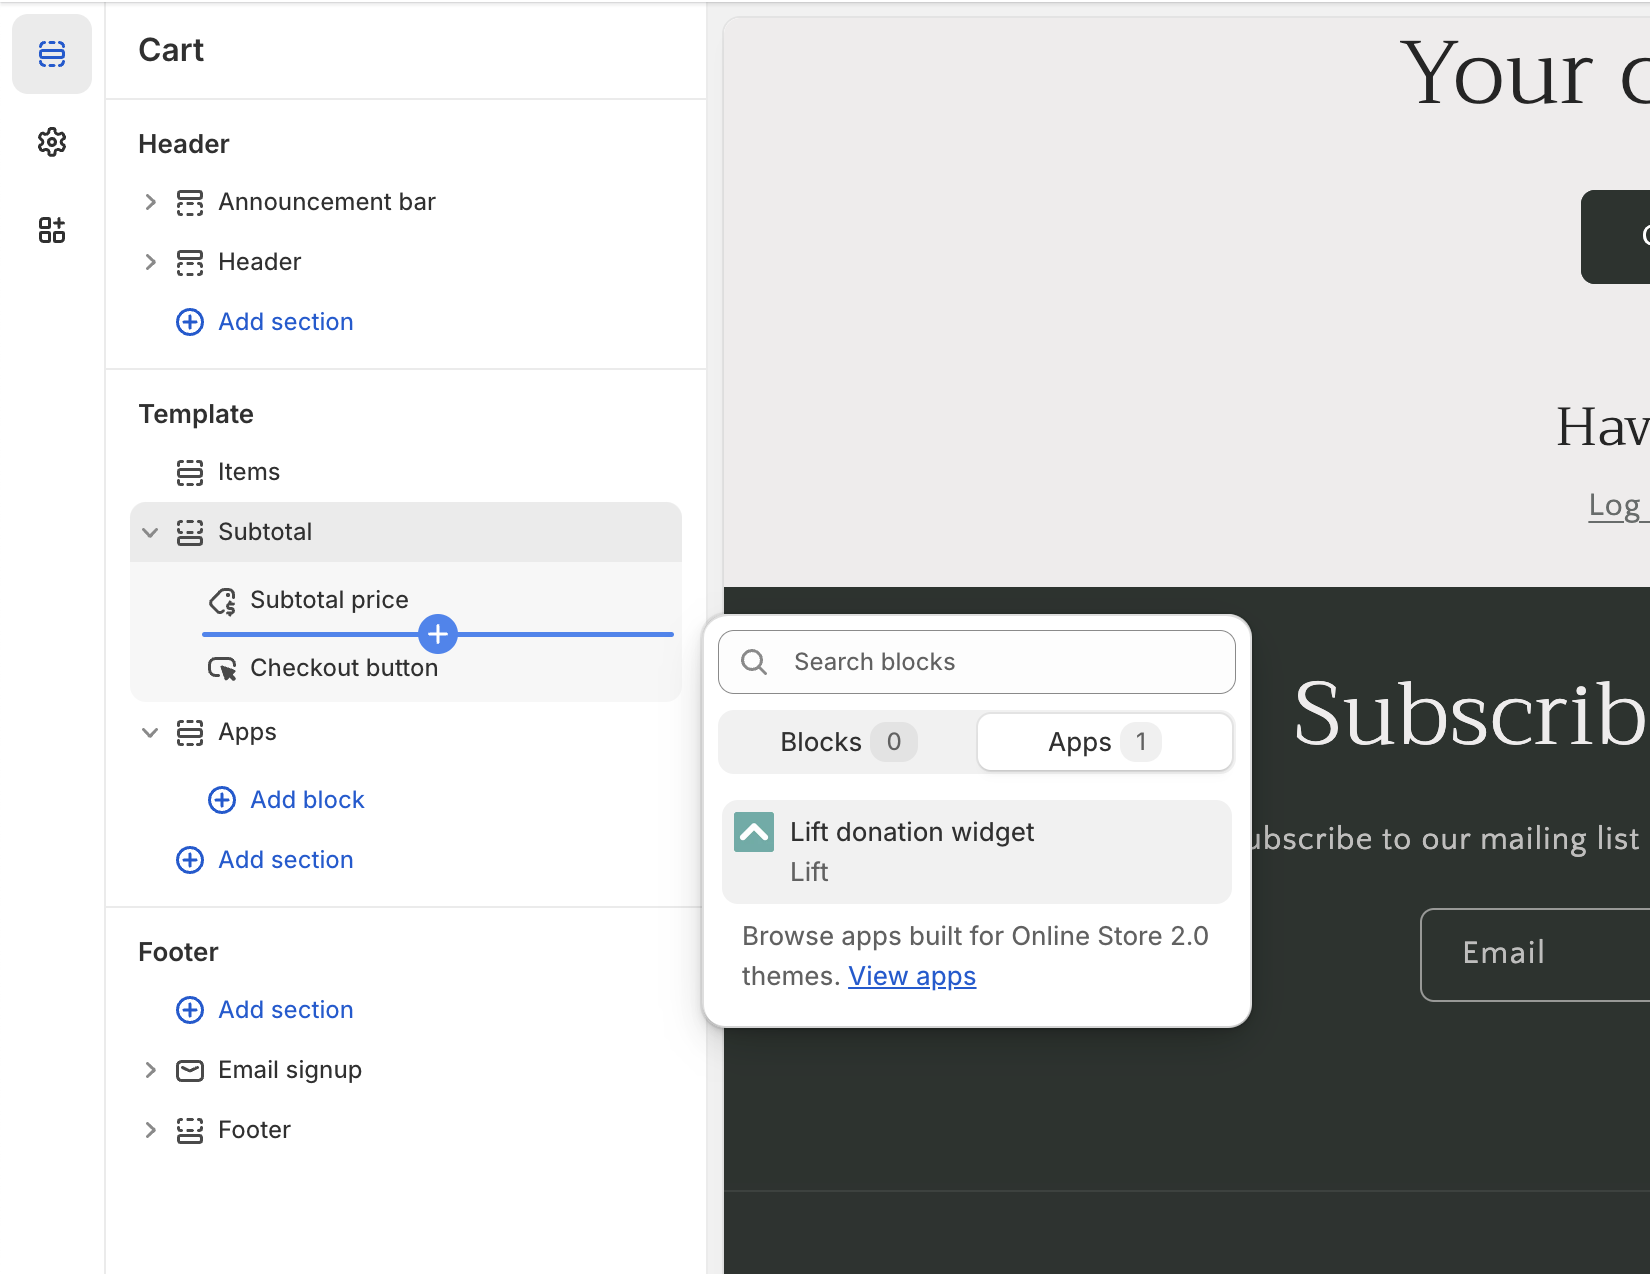Open Theme settings gear icon

point(52,142)
